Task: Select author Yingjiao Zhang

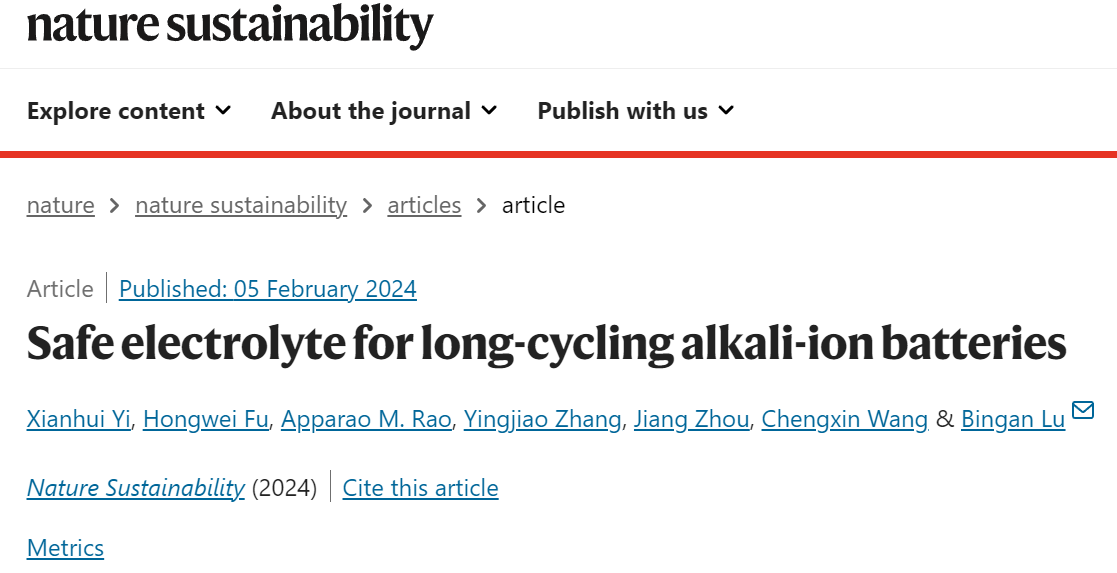Action: coord(542,419)
